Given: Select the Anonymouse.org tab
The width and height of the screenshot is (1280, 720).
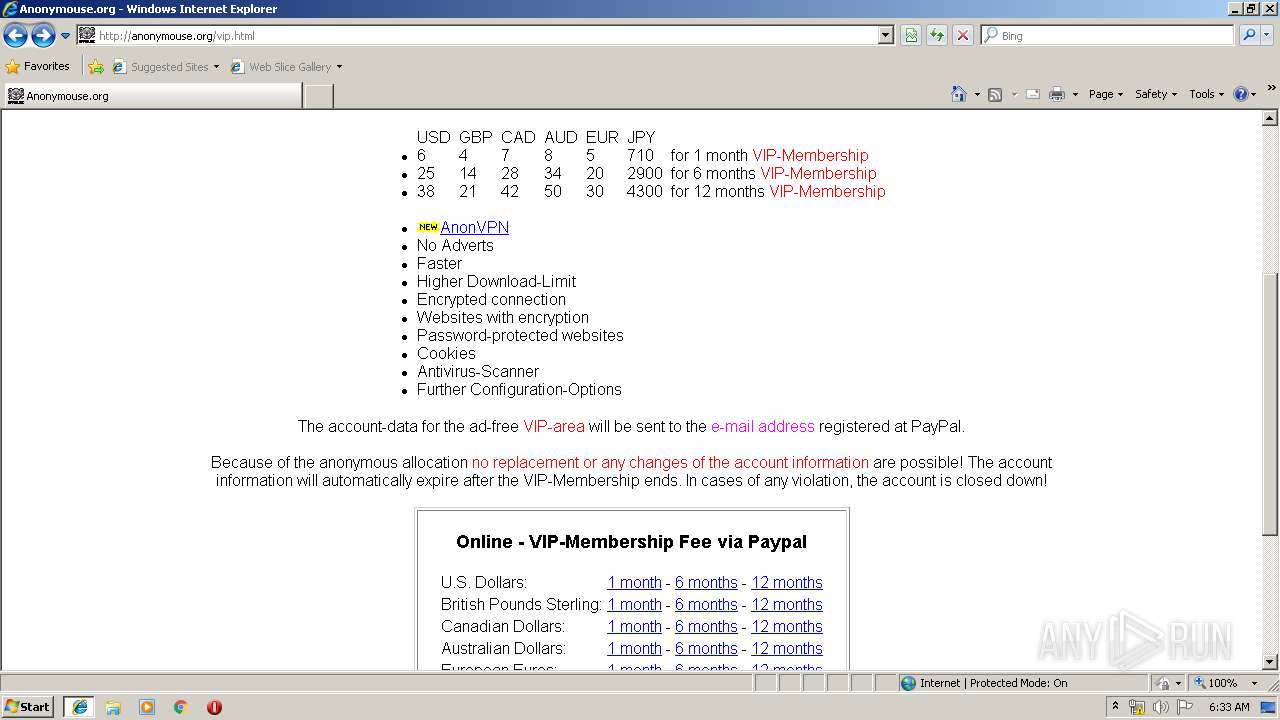Looking at the screenshot, I should [152, 96].
